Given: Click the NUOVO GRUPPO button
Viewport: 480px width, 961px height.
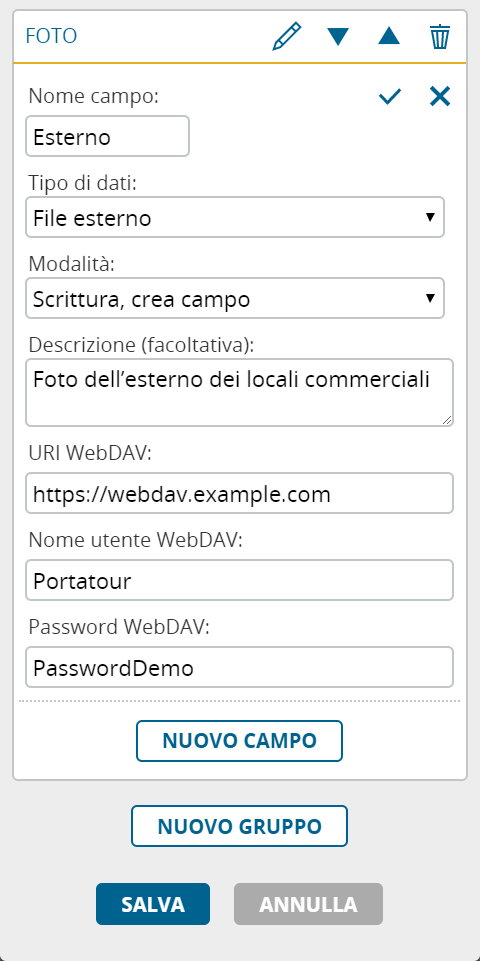Looking at the screenshot, I should 239,826.
